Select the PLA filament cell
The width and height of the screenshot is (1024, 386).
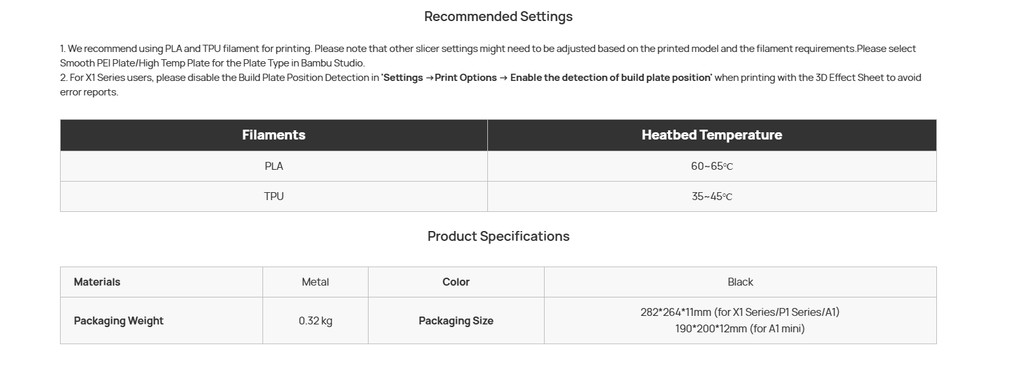pyautogui.click(x=274, y=166)
